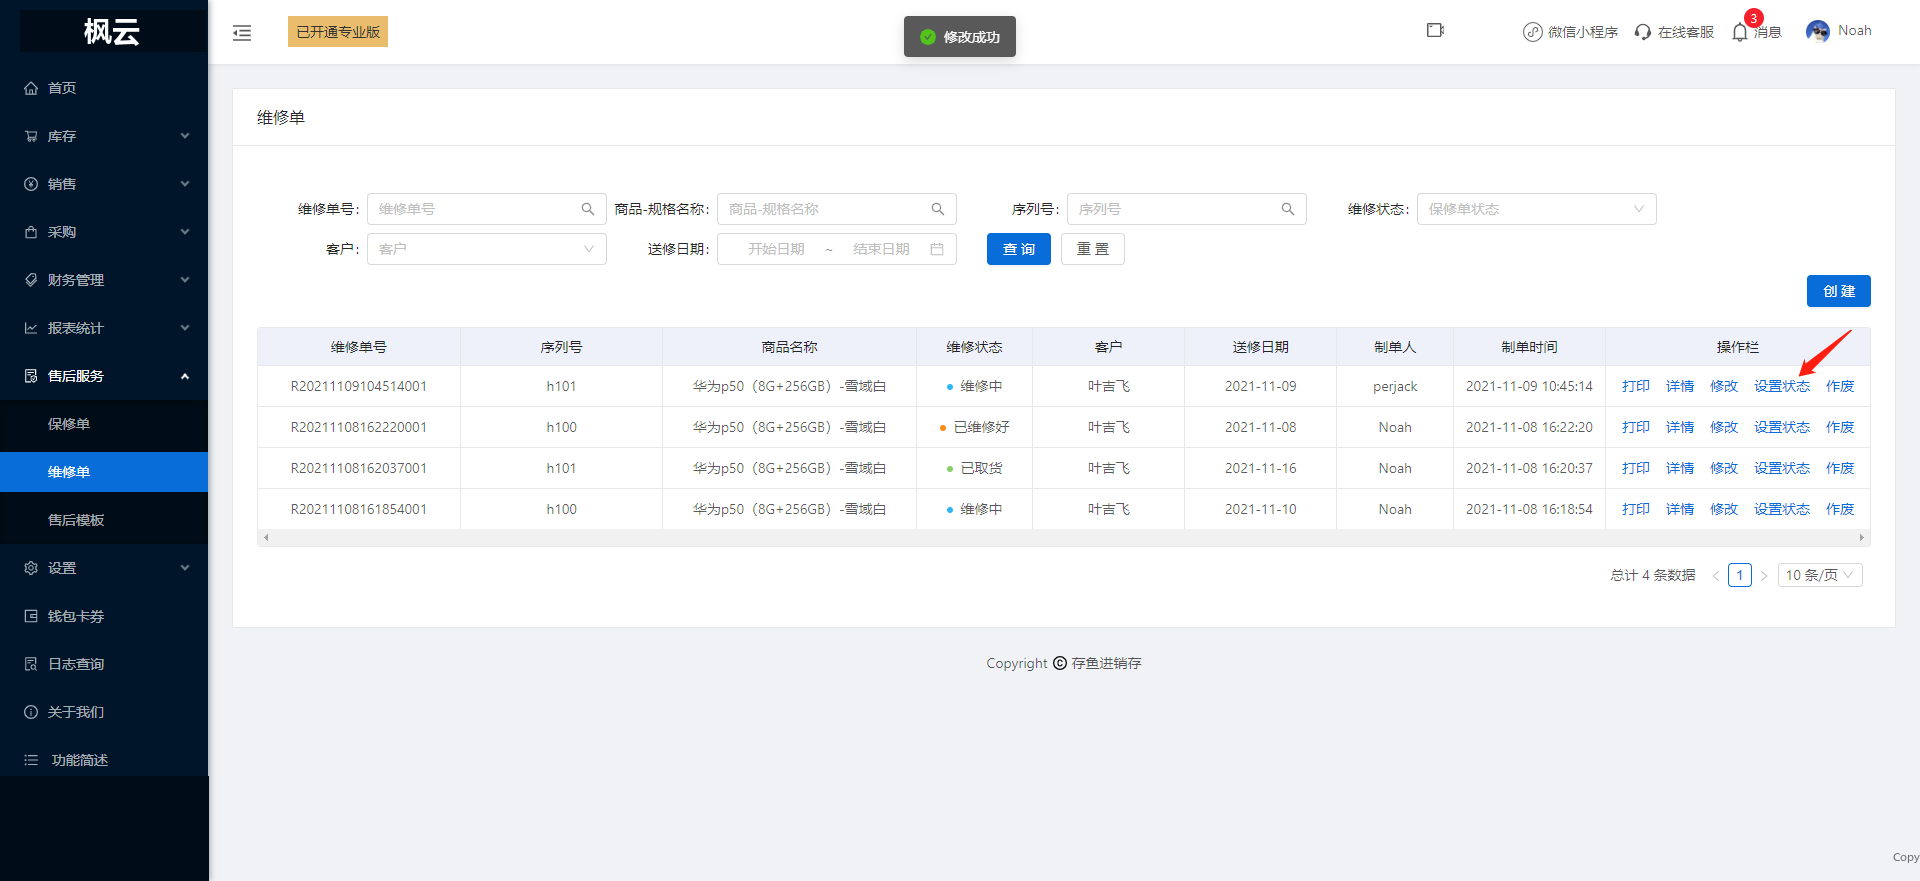Click the table's horizontal scrollbar
This screenshot has width=1920, height=881.
1064,538
